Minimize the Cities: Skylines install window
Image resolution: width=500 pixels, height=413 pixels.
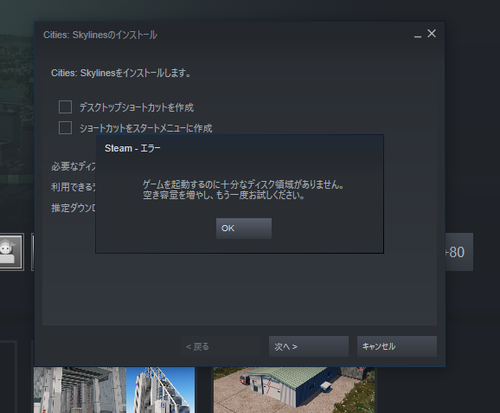click(x=418, y=35)
